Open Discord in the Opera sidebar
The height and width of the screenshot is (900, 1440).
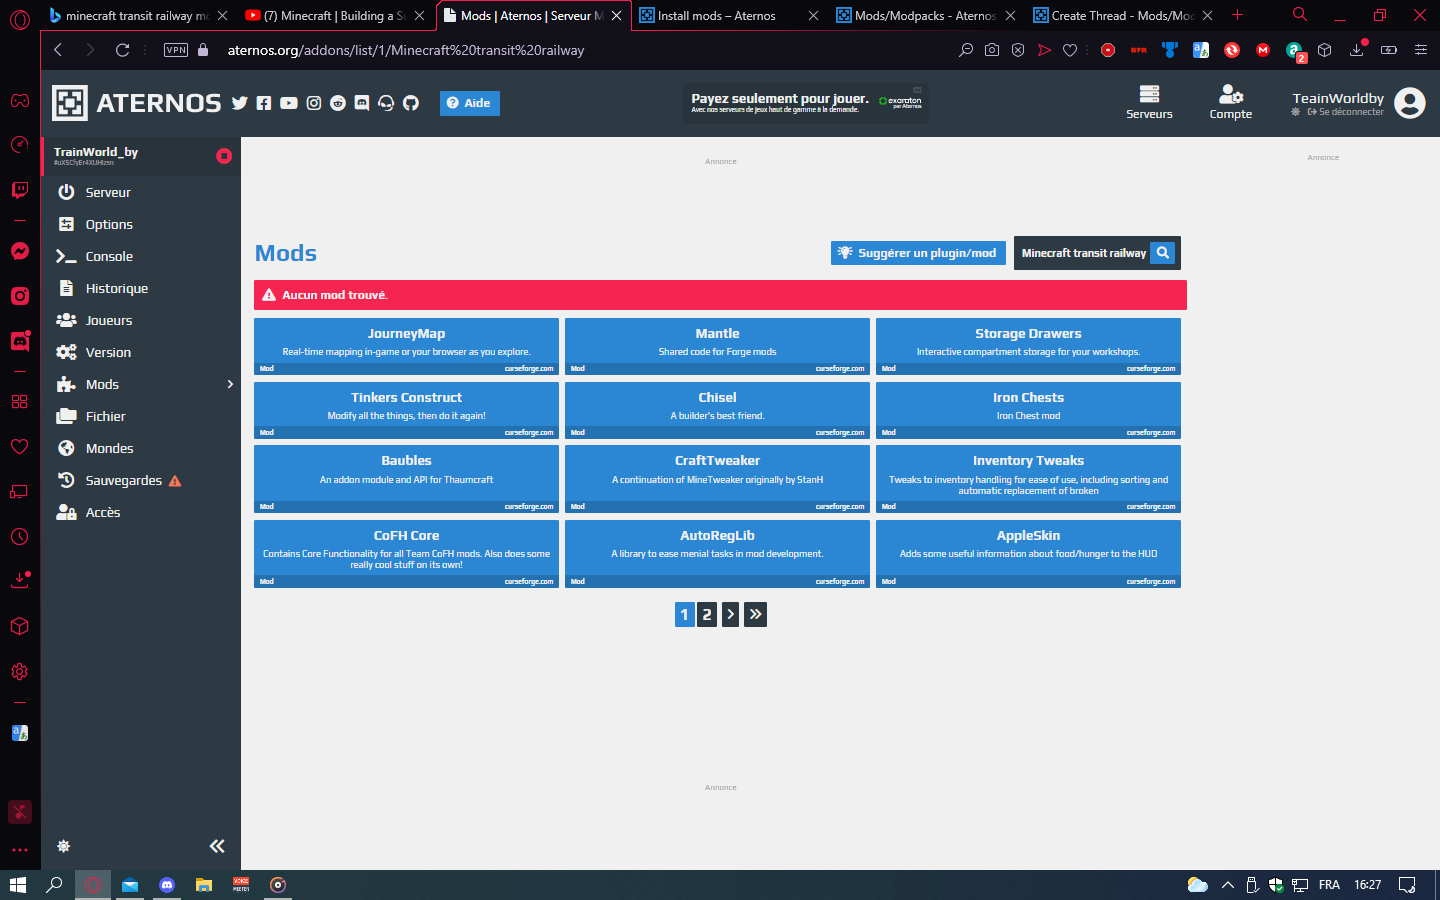coord(20,341)
